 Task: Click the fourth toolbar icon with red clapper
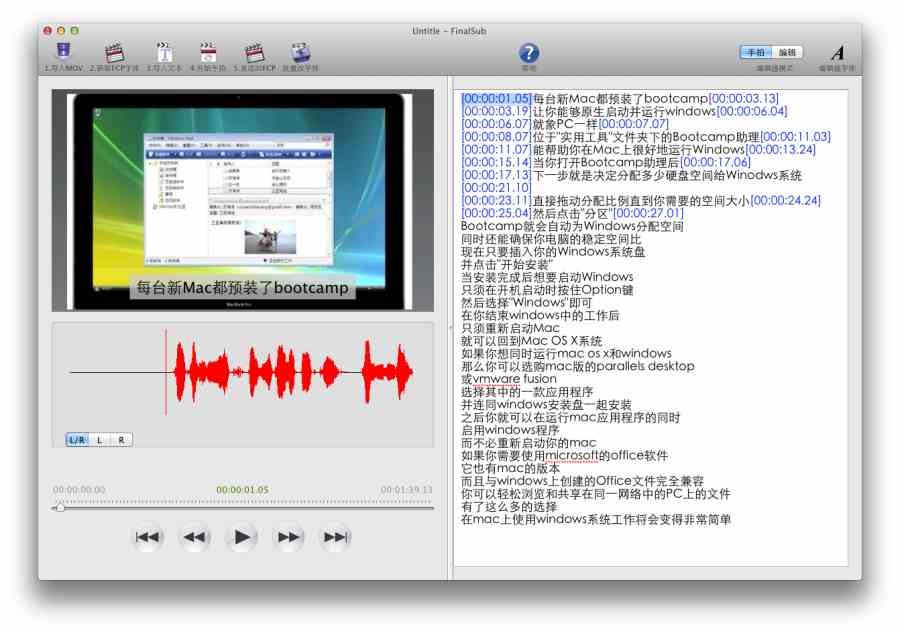pos(208,52)
